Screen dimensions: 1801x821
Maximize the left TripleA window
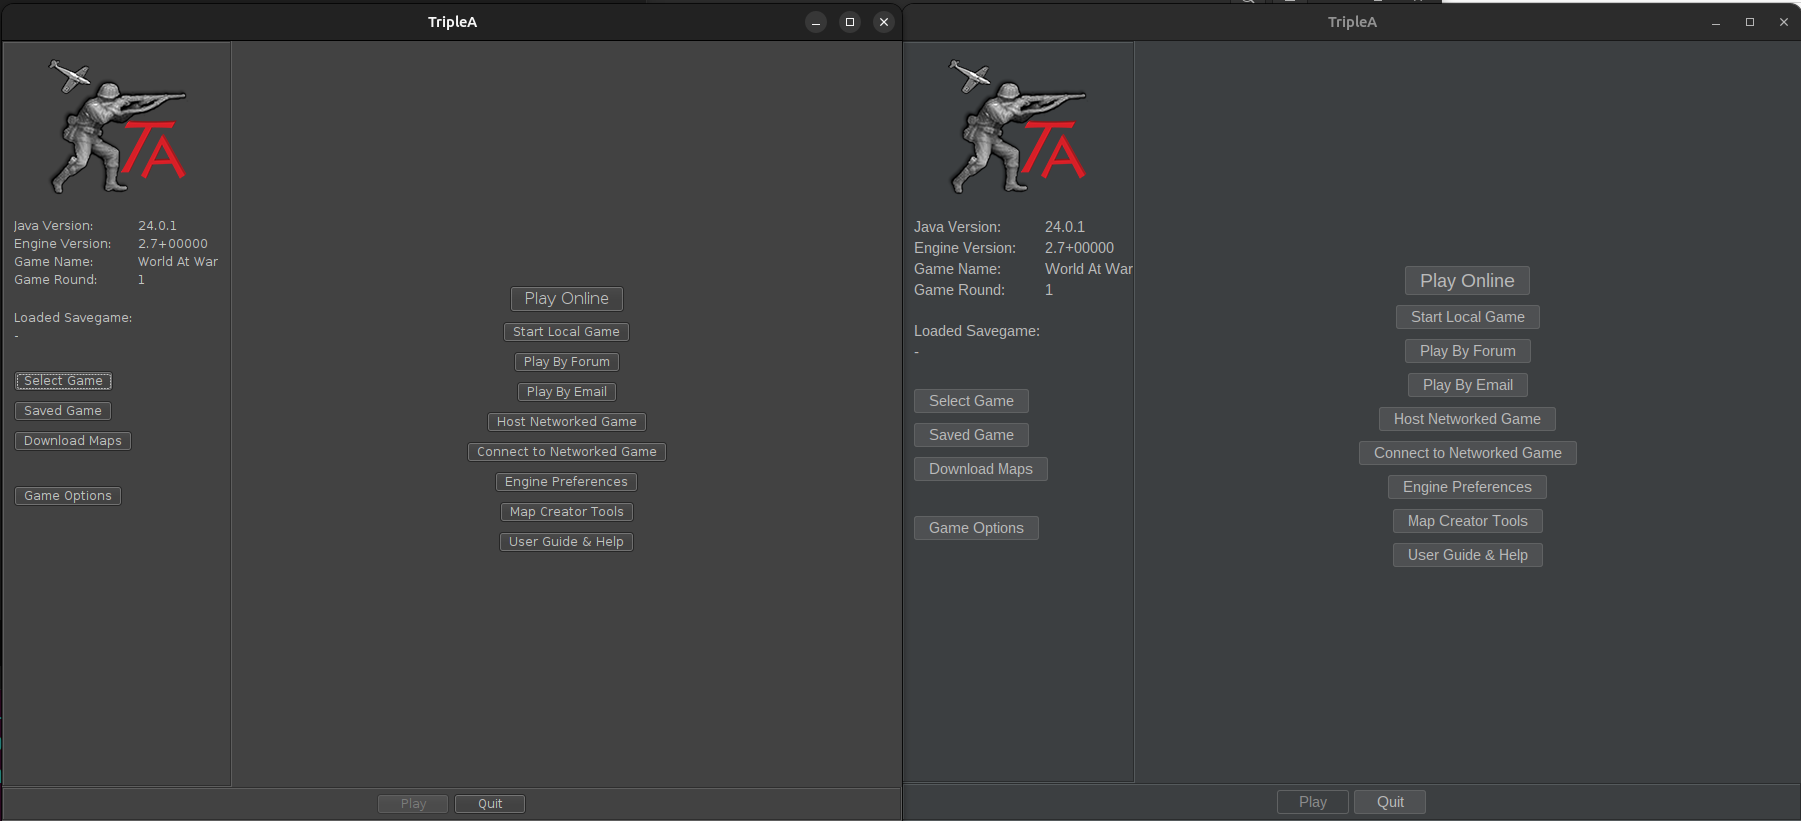[x=850, y=22]
